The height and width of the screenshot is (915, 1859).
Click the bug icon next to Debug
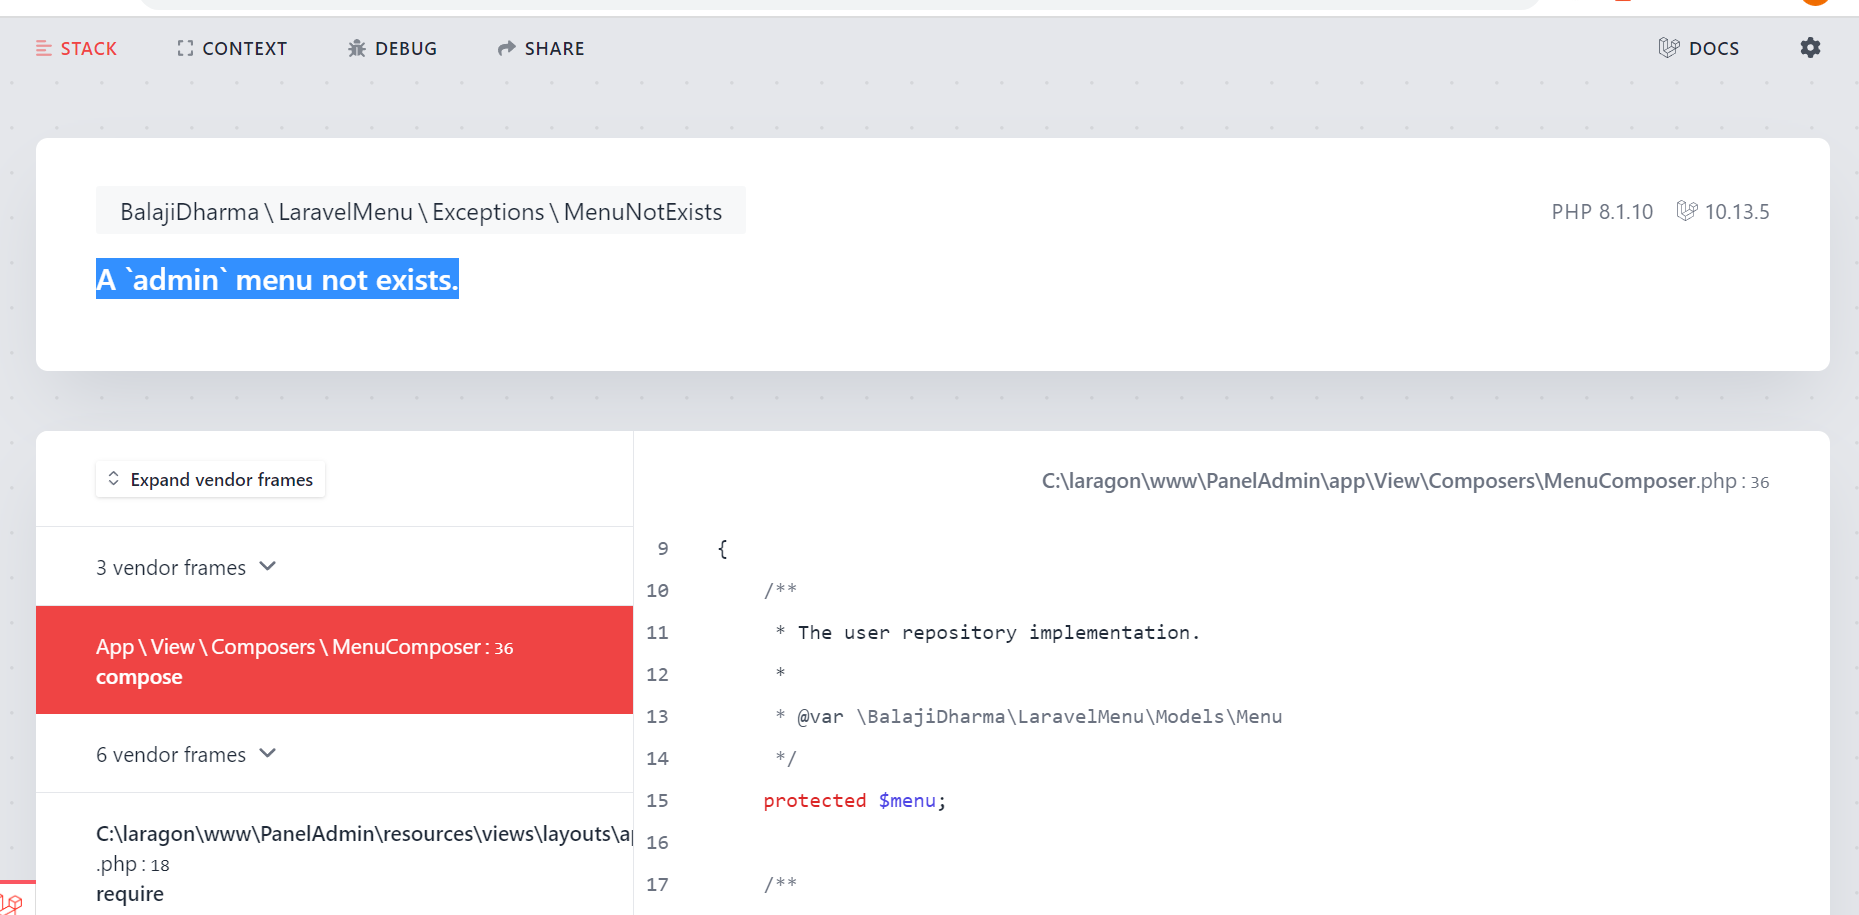tap(357, 47)
